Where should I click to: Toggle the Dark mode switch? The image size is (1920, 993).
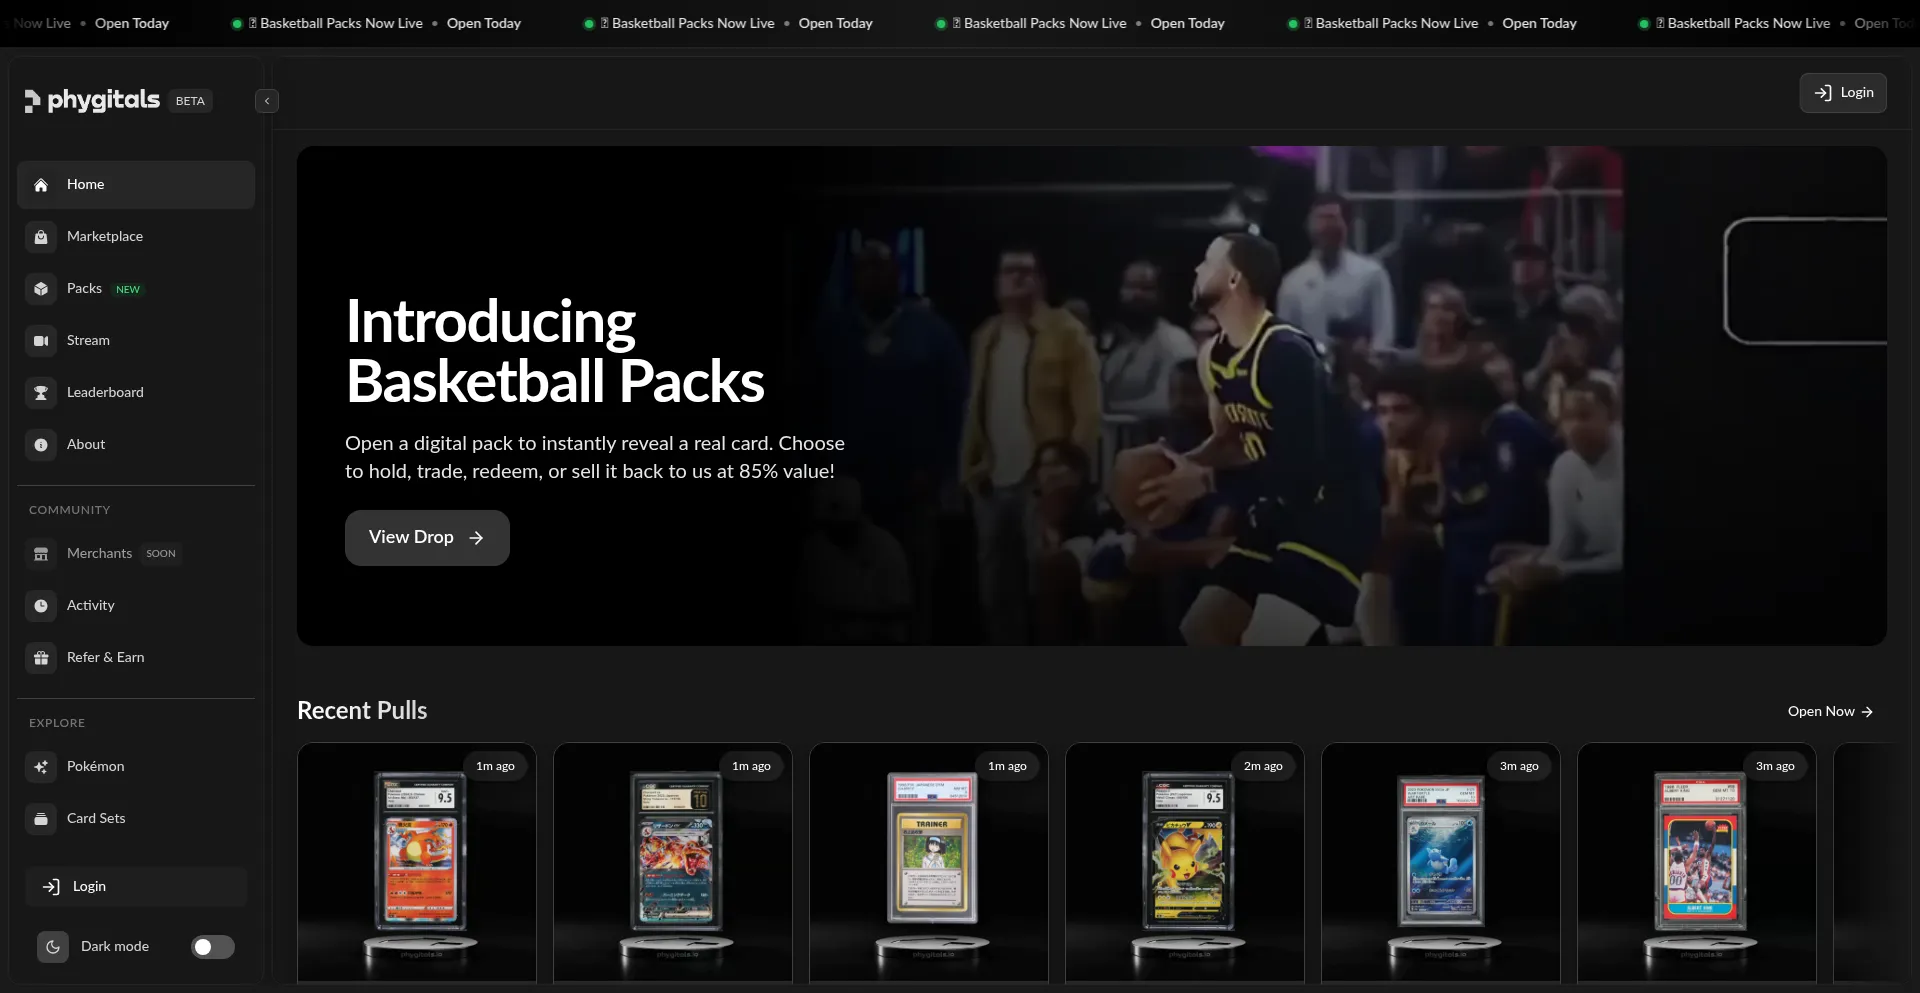[x=212, y=947]
